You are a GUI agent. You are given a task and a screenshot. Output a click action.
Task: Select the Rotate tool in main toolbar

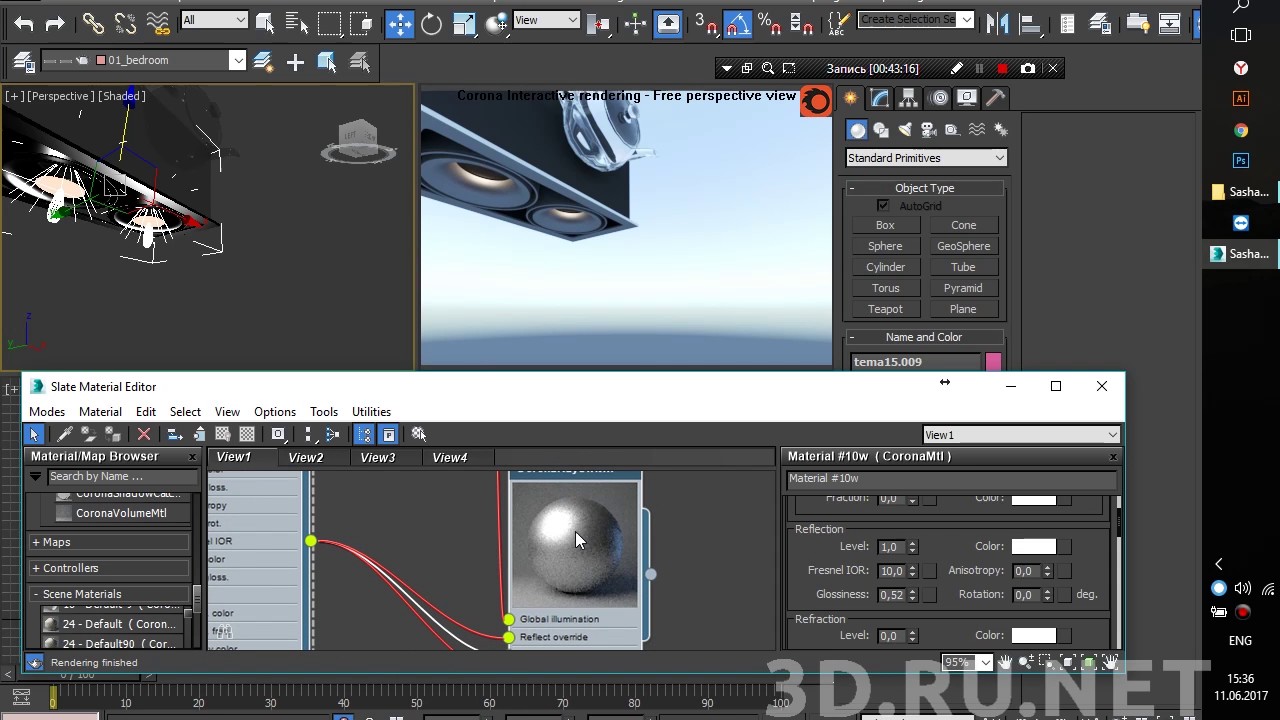(431, 24)
